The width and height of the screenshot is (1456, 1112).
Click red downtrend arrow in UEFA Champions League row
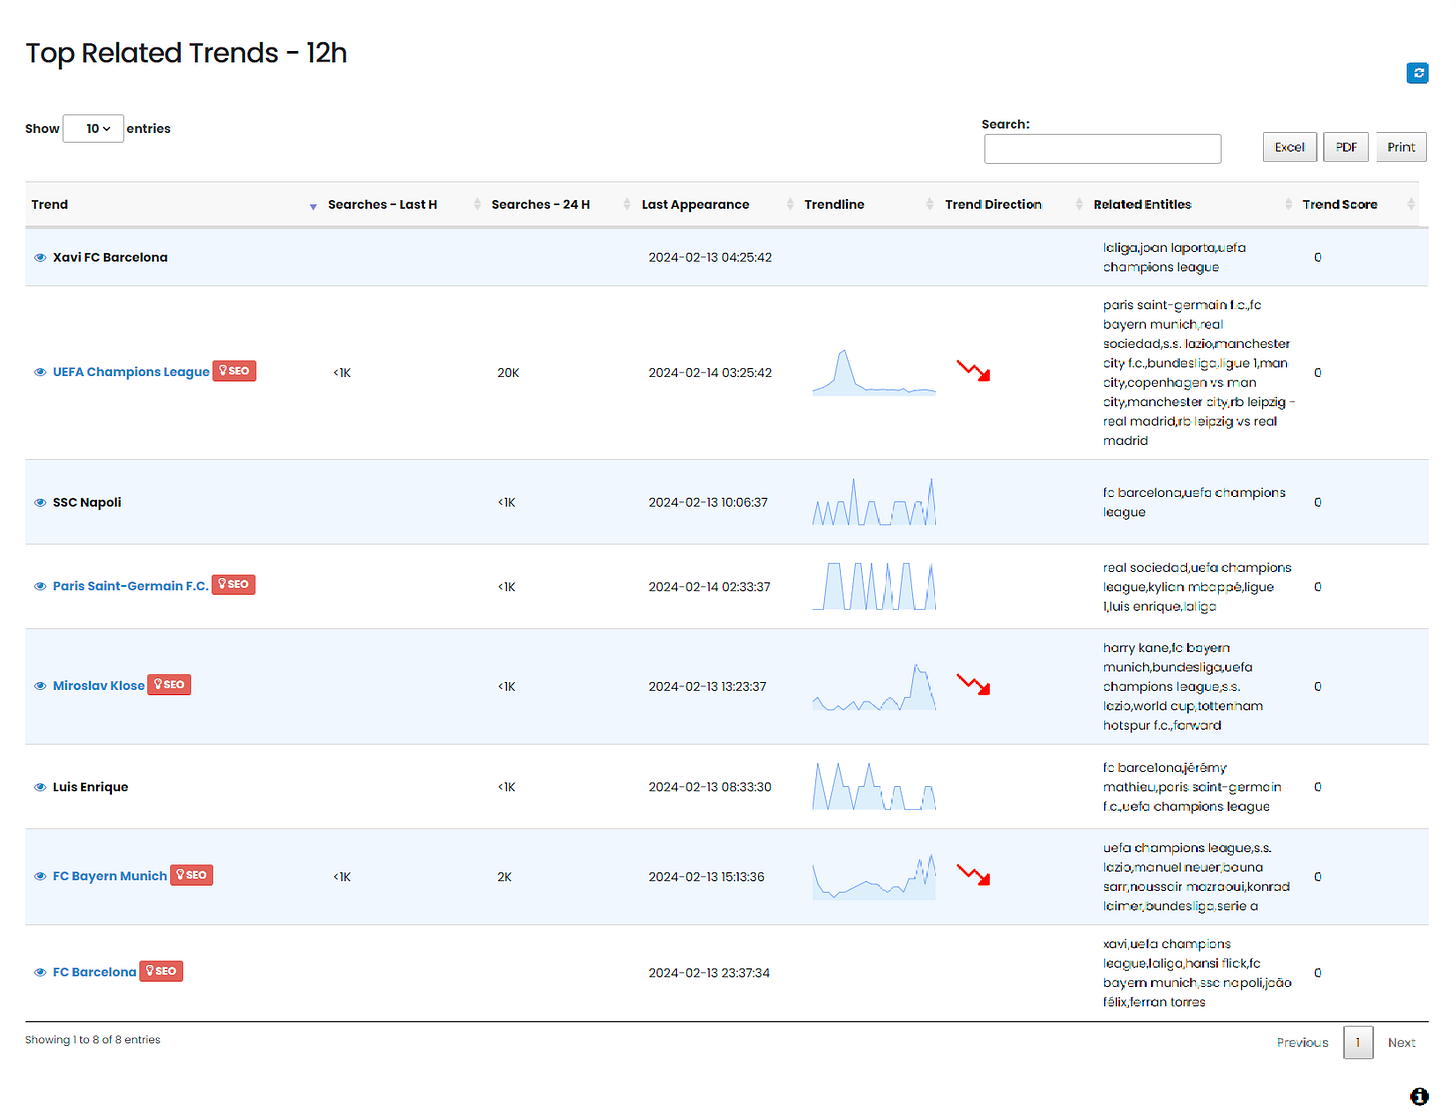click(x=973, y=371)
